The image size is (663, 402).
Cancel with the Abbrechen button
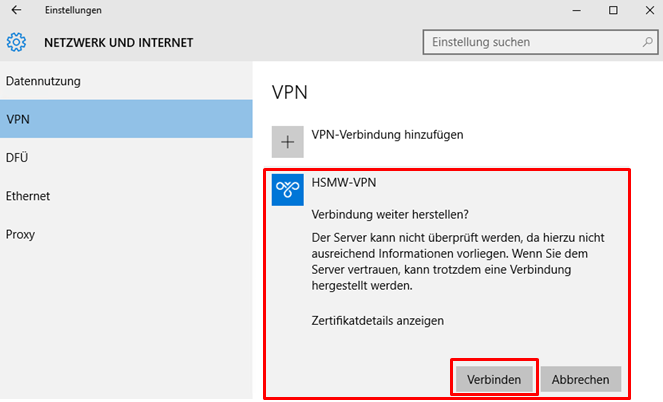point(581,380)
